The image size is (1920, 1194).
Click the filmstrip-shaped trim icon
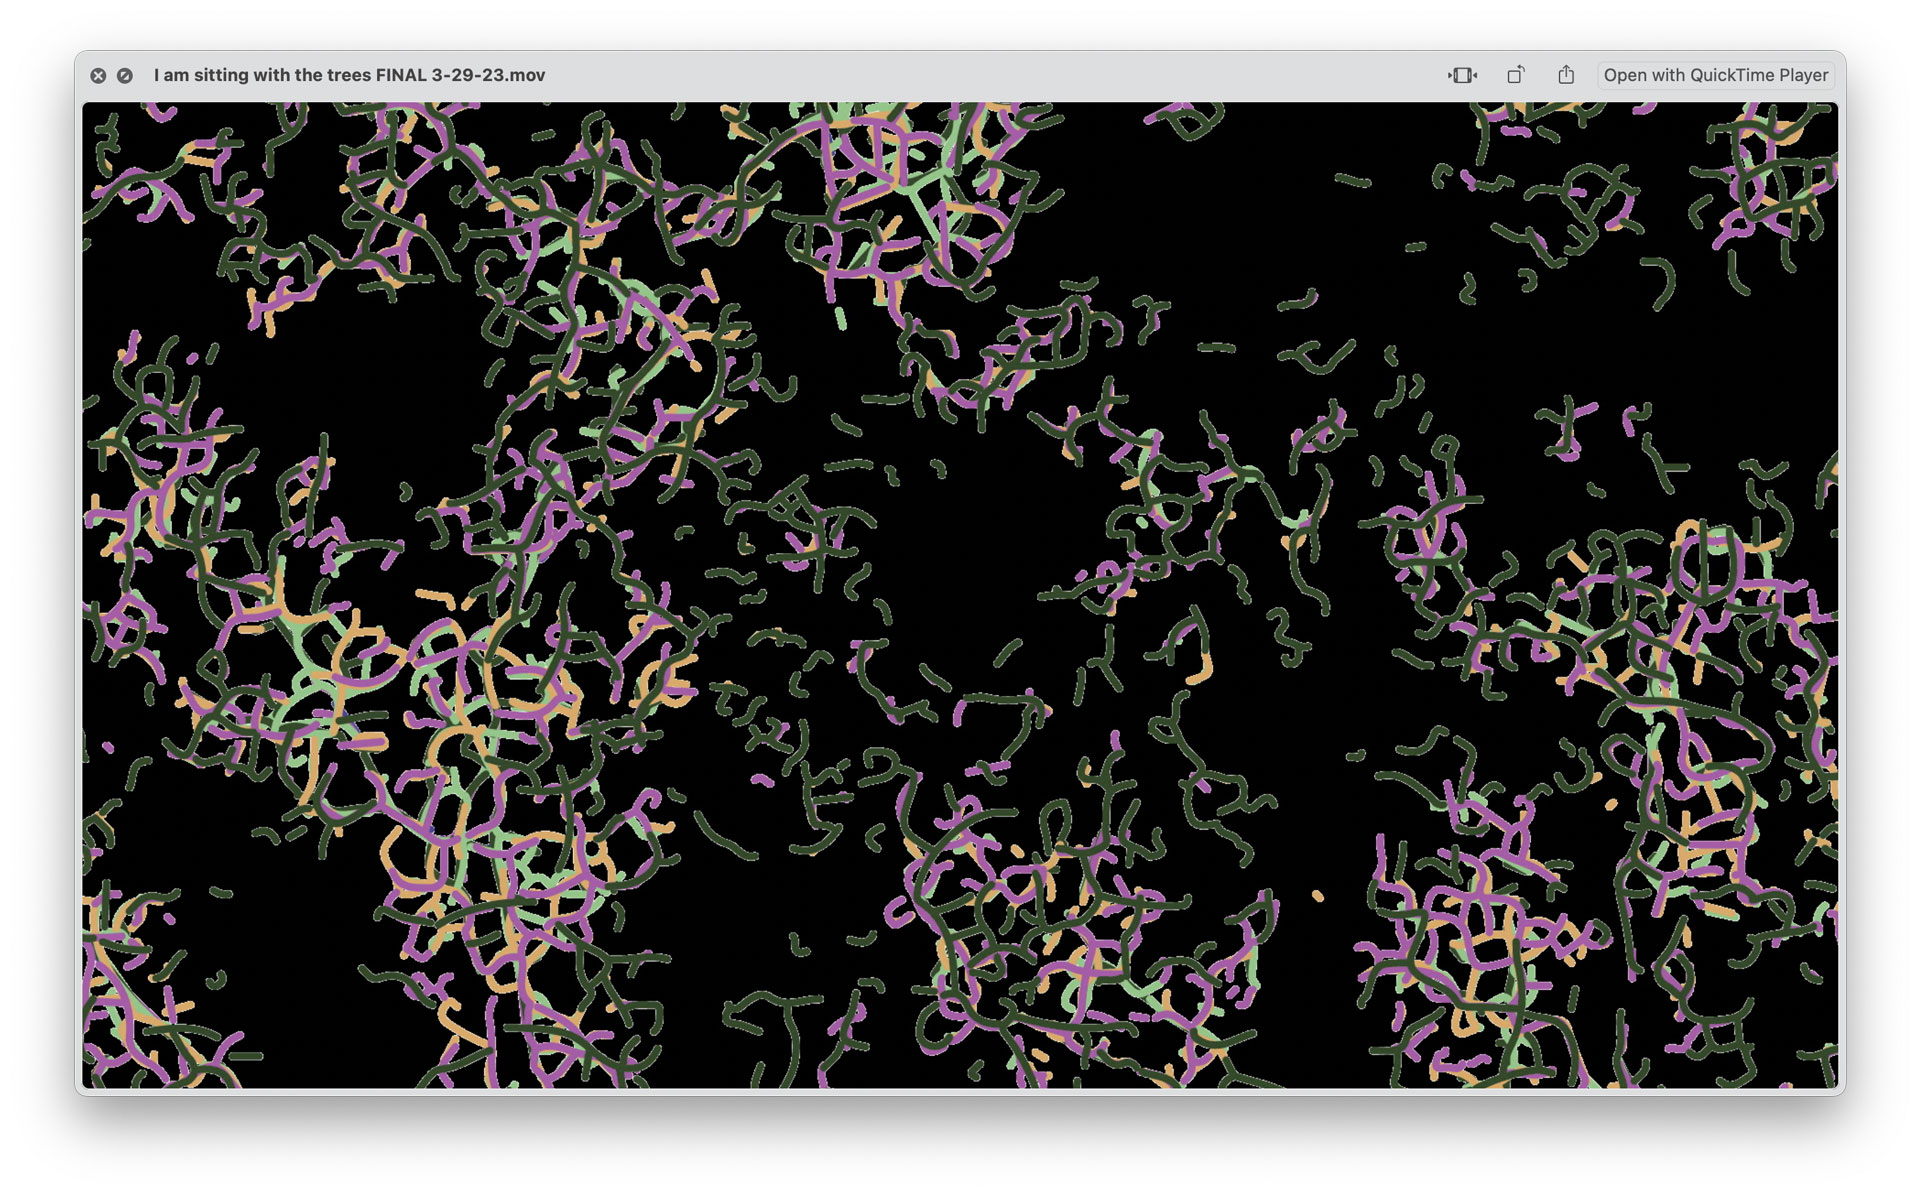[x=1462, y=75]
